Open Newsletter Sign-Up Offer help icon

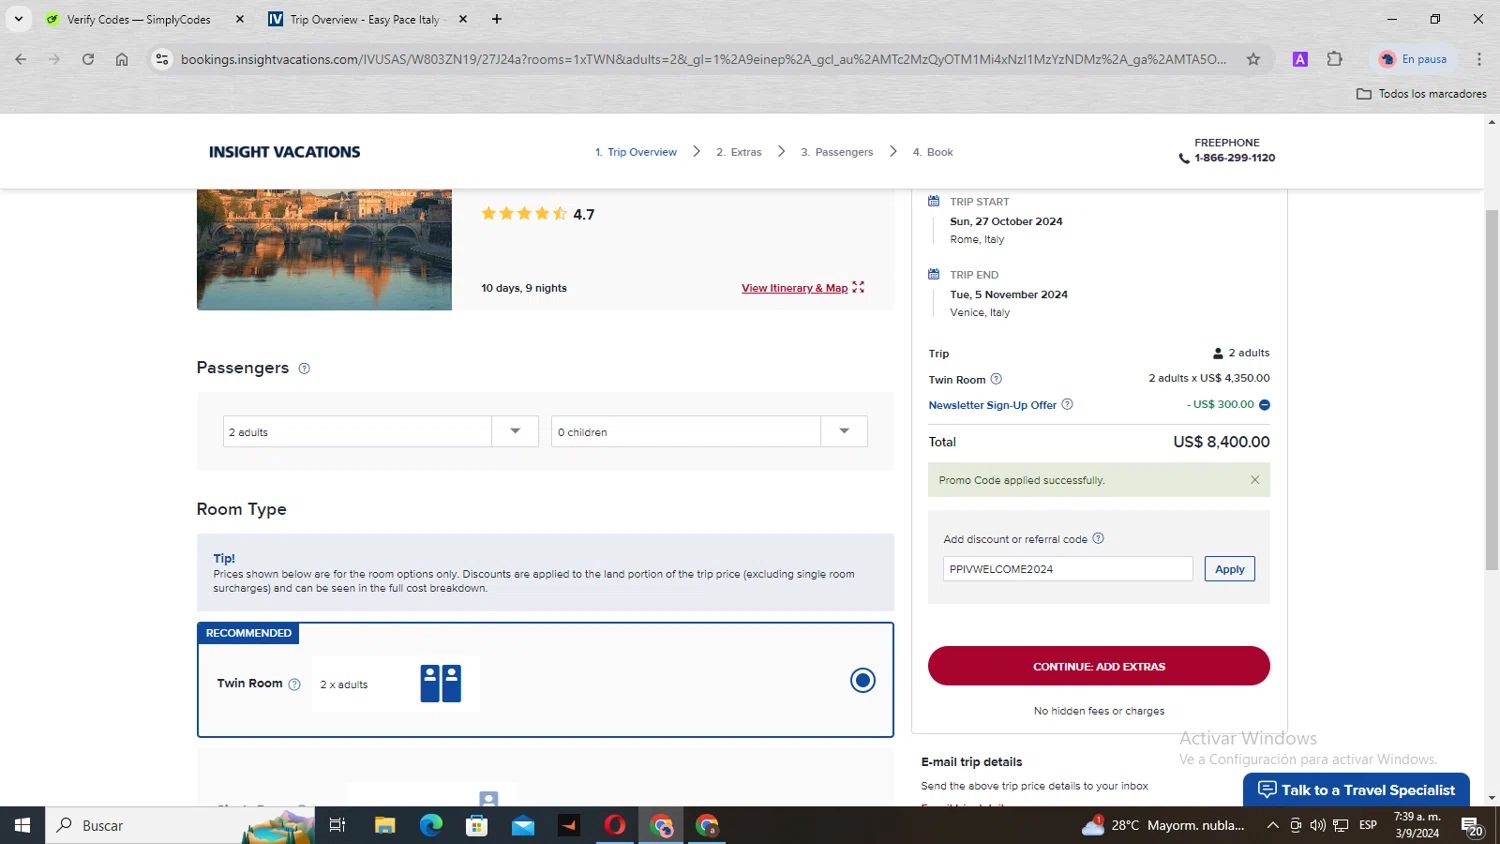coord(1067,404)
